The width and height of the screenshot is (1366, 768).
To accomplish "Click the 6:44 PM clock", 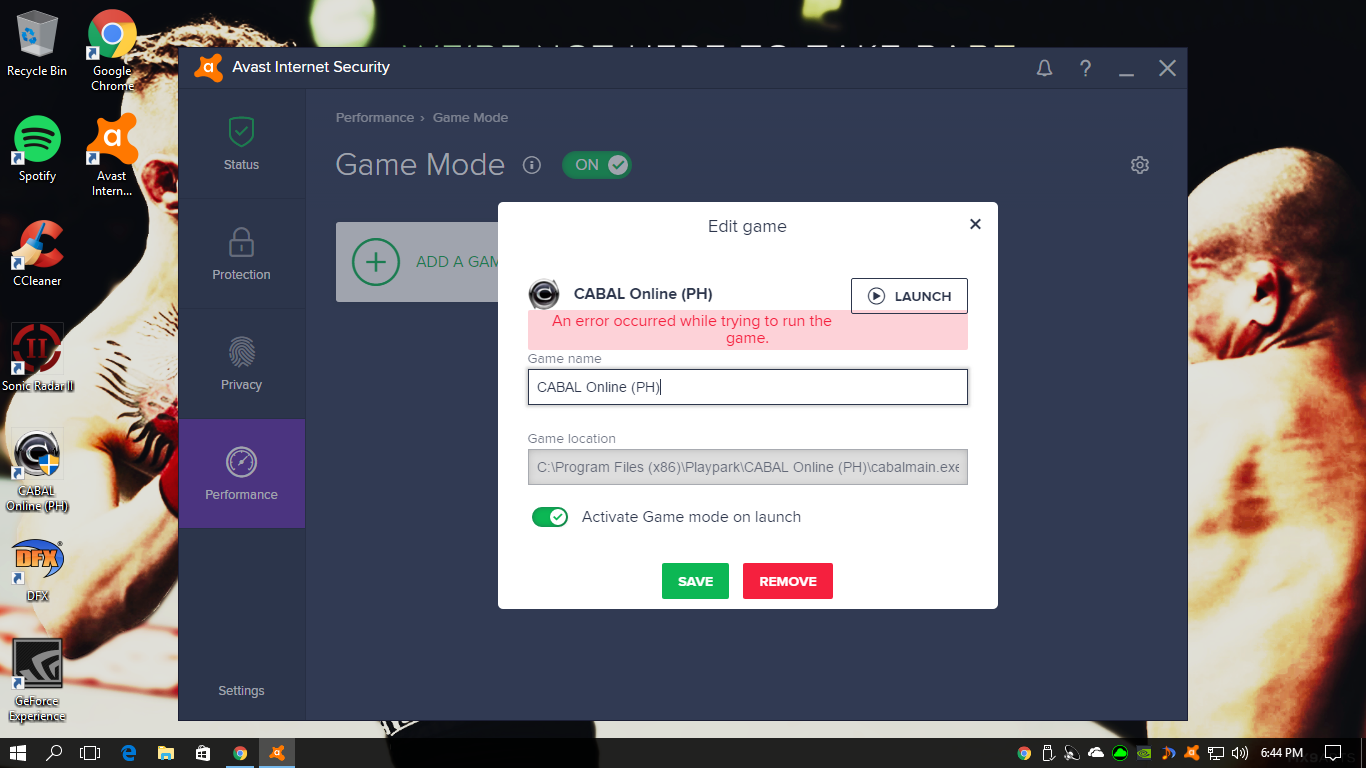I will (x=1282, y=753).
